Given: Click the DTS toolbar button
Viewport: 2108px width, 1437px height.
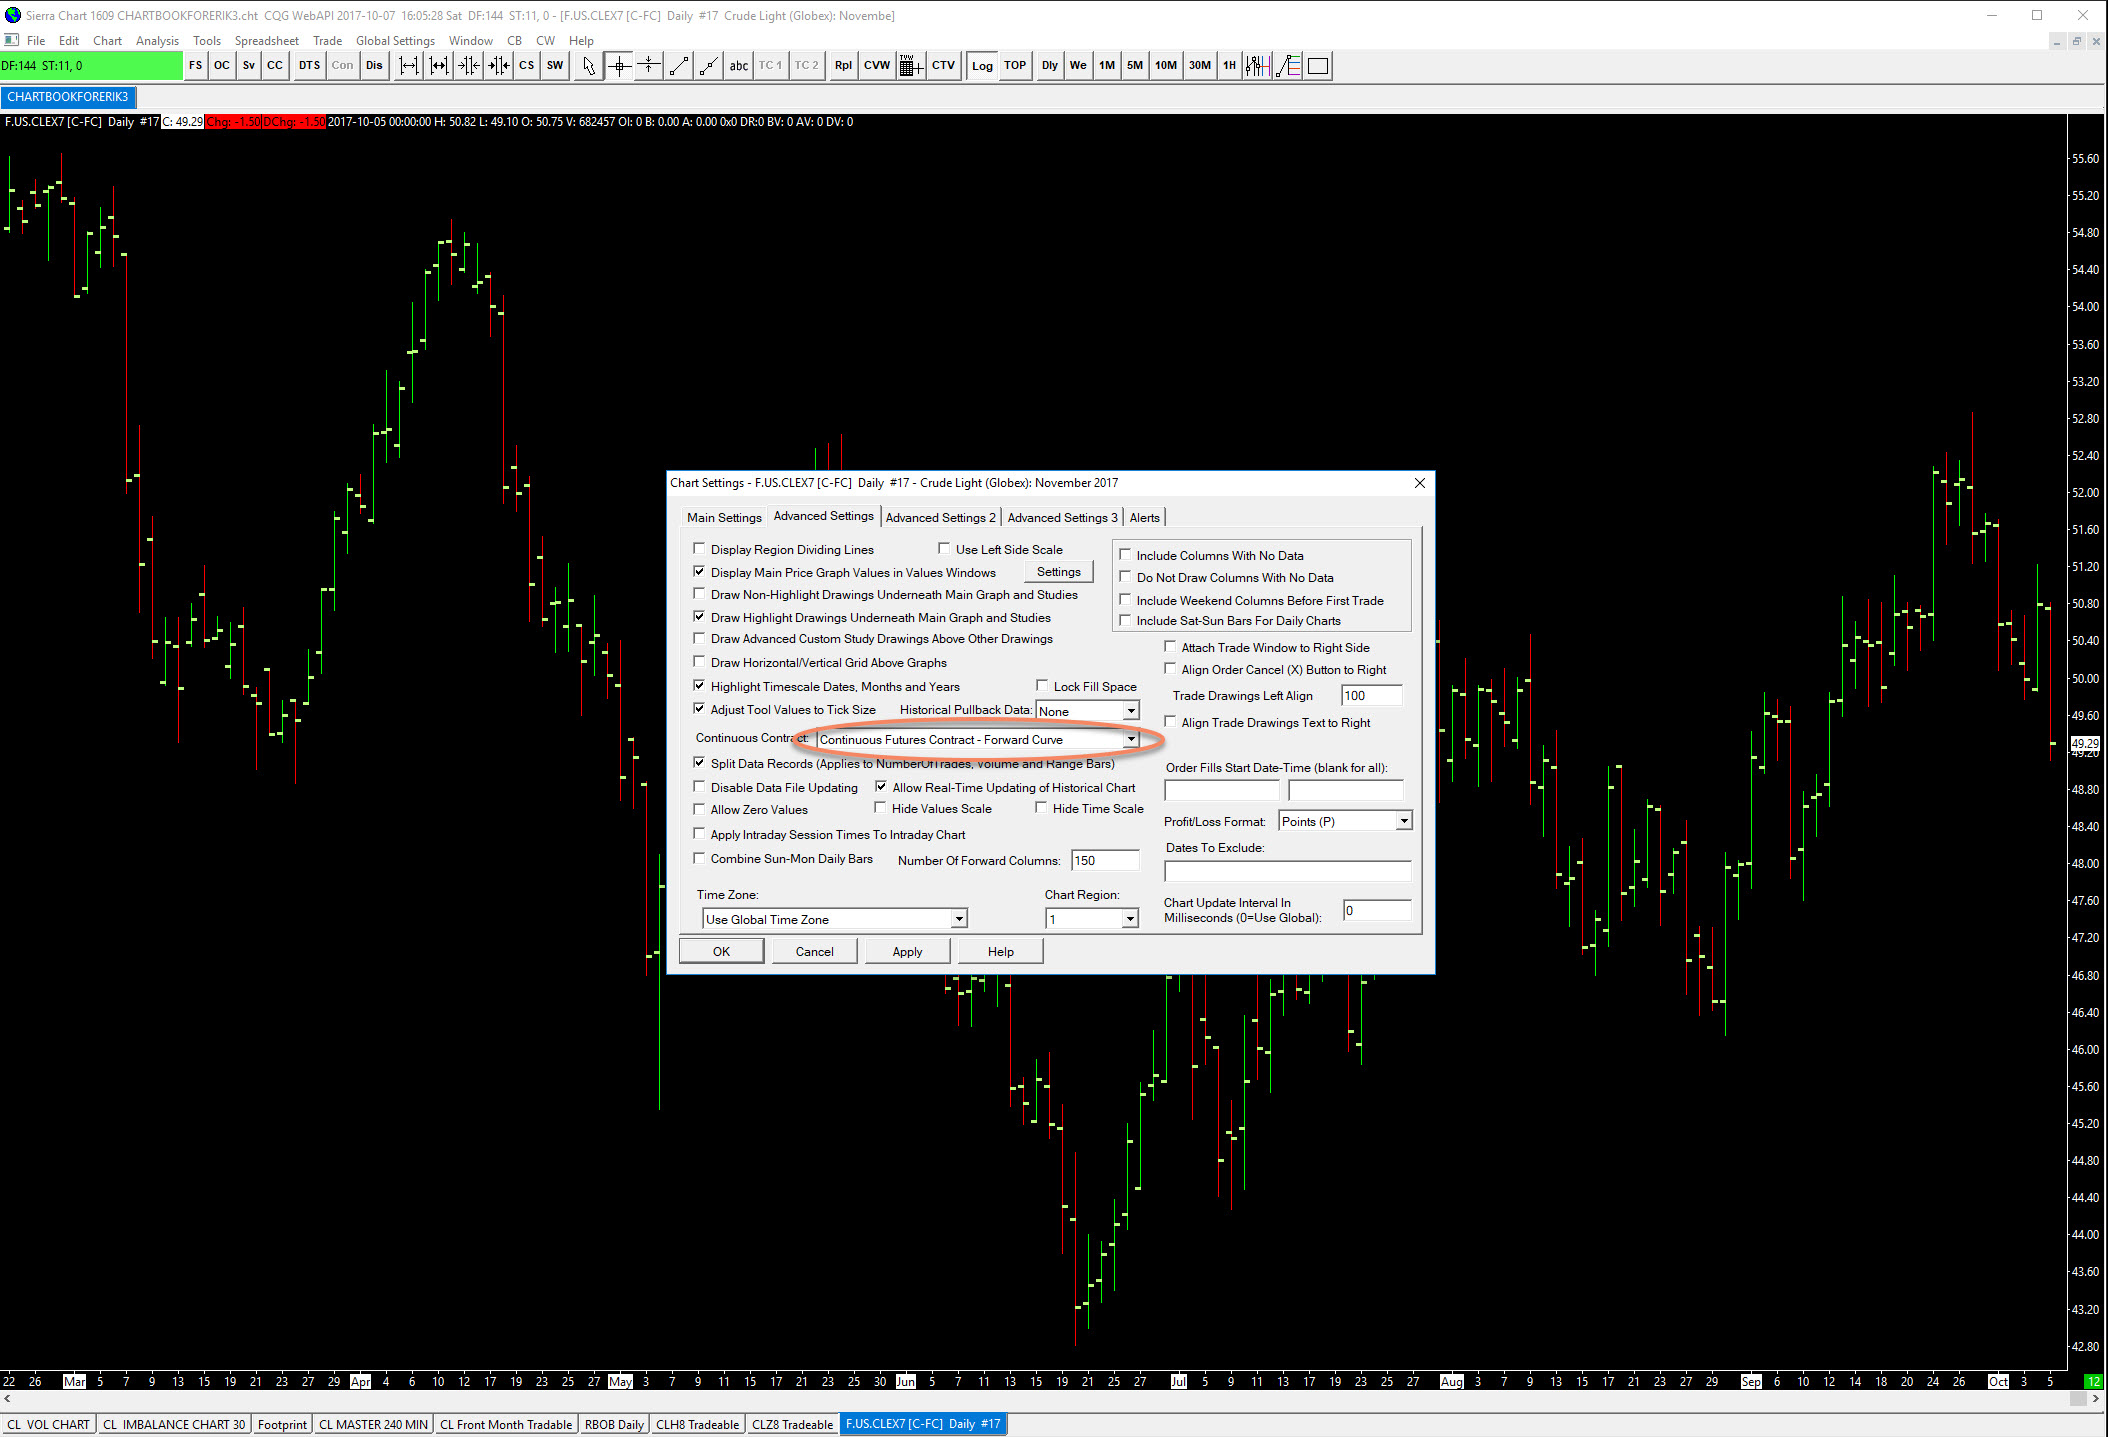Looking at the screenshot, I should [309, 66].
